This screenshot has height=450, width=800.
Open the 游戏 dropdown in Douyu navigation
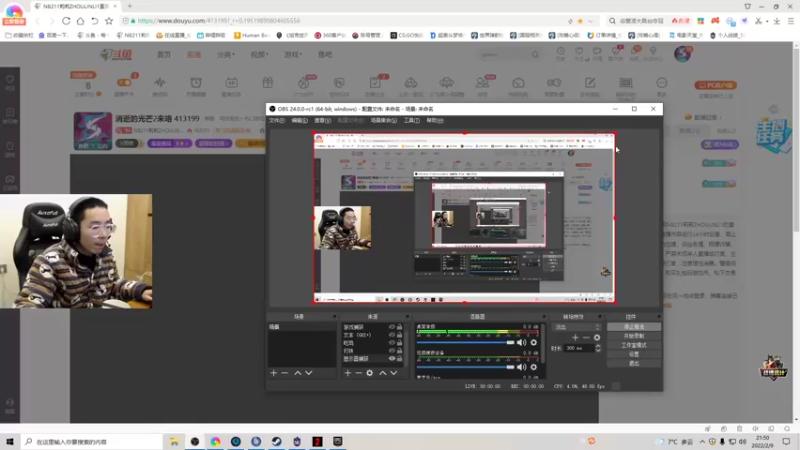click(293, 55)
